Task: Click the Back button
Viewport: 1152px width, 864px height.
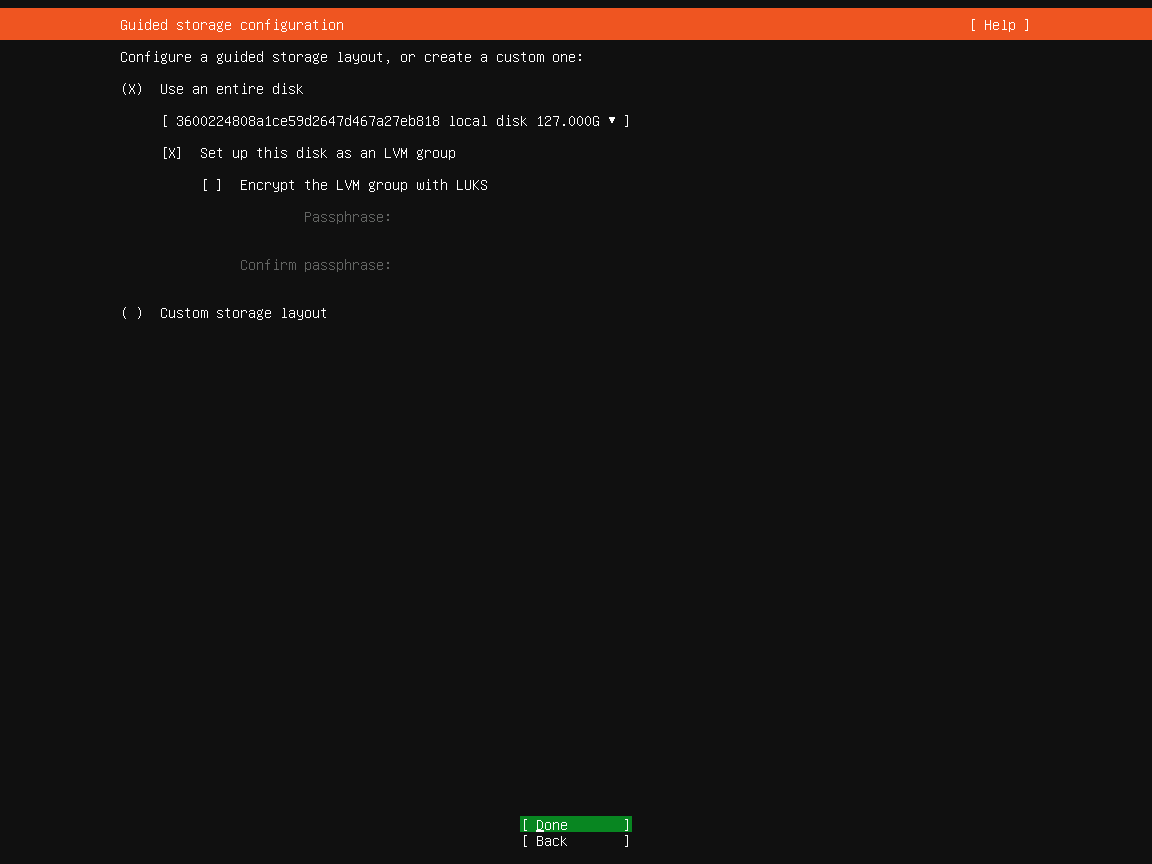Action: coord(576,841)
